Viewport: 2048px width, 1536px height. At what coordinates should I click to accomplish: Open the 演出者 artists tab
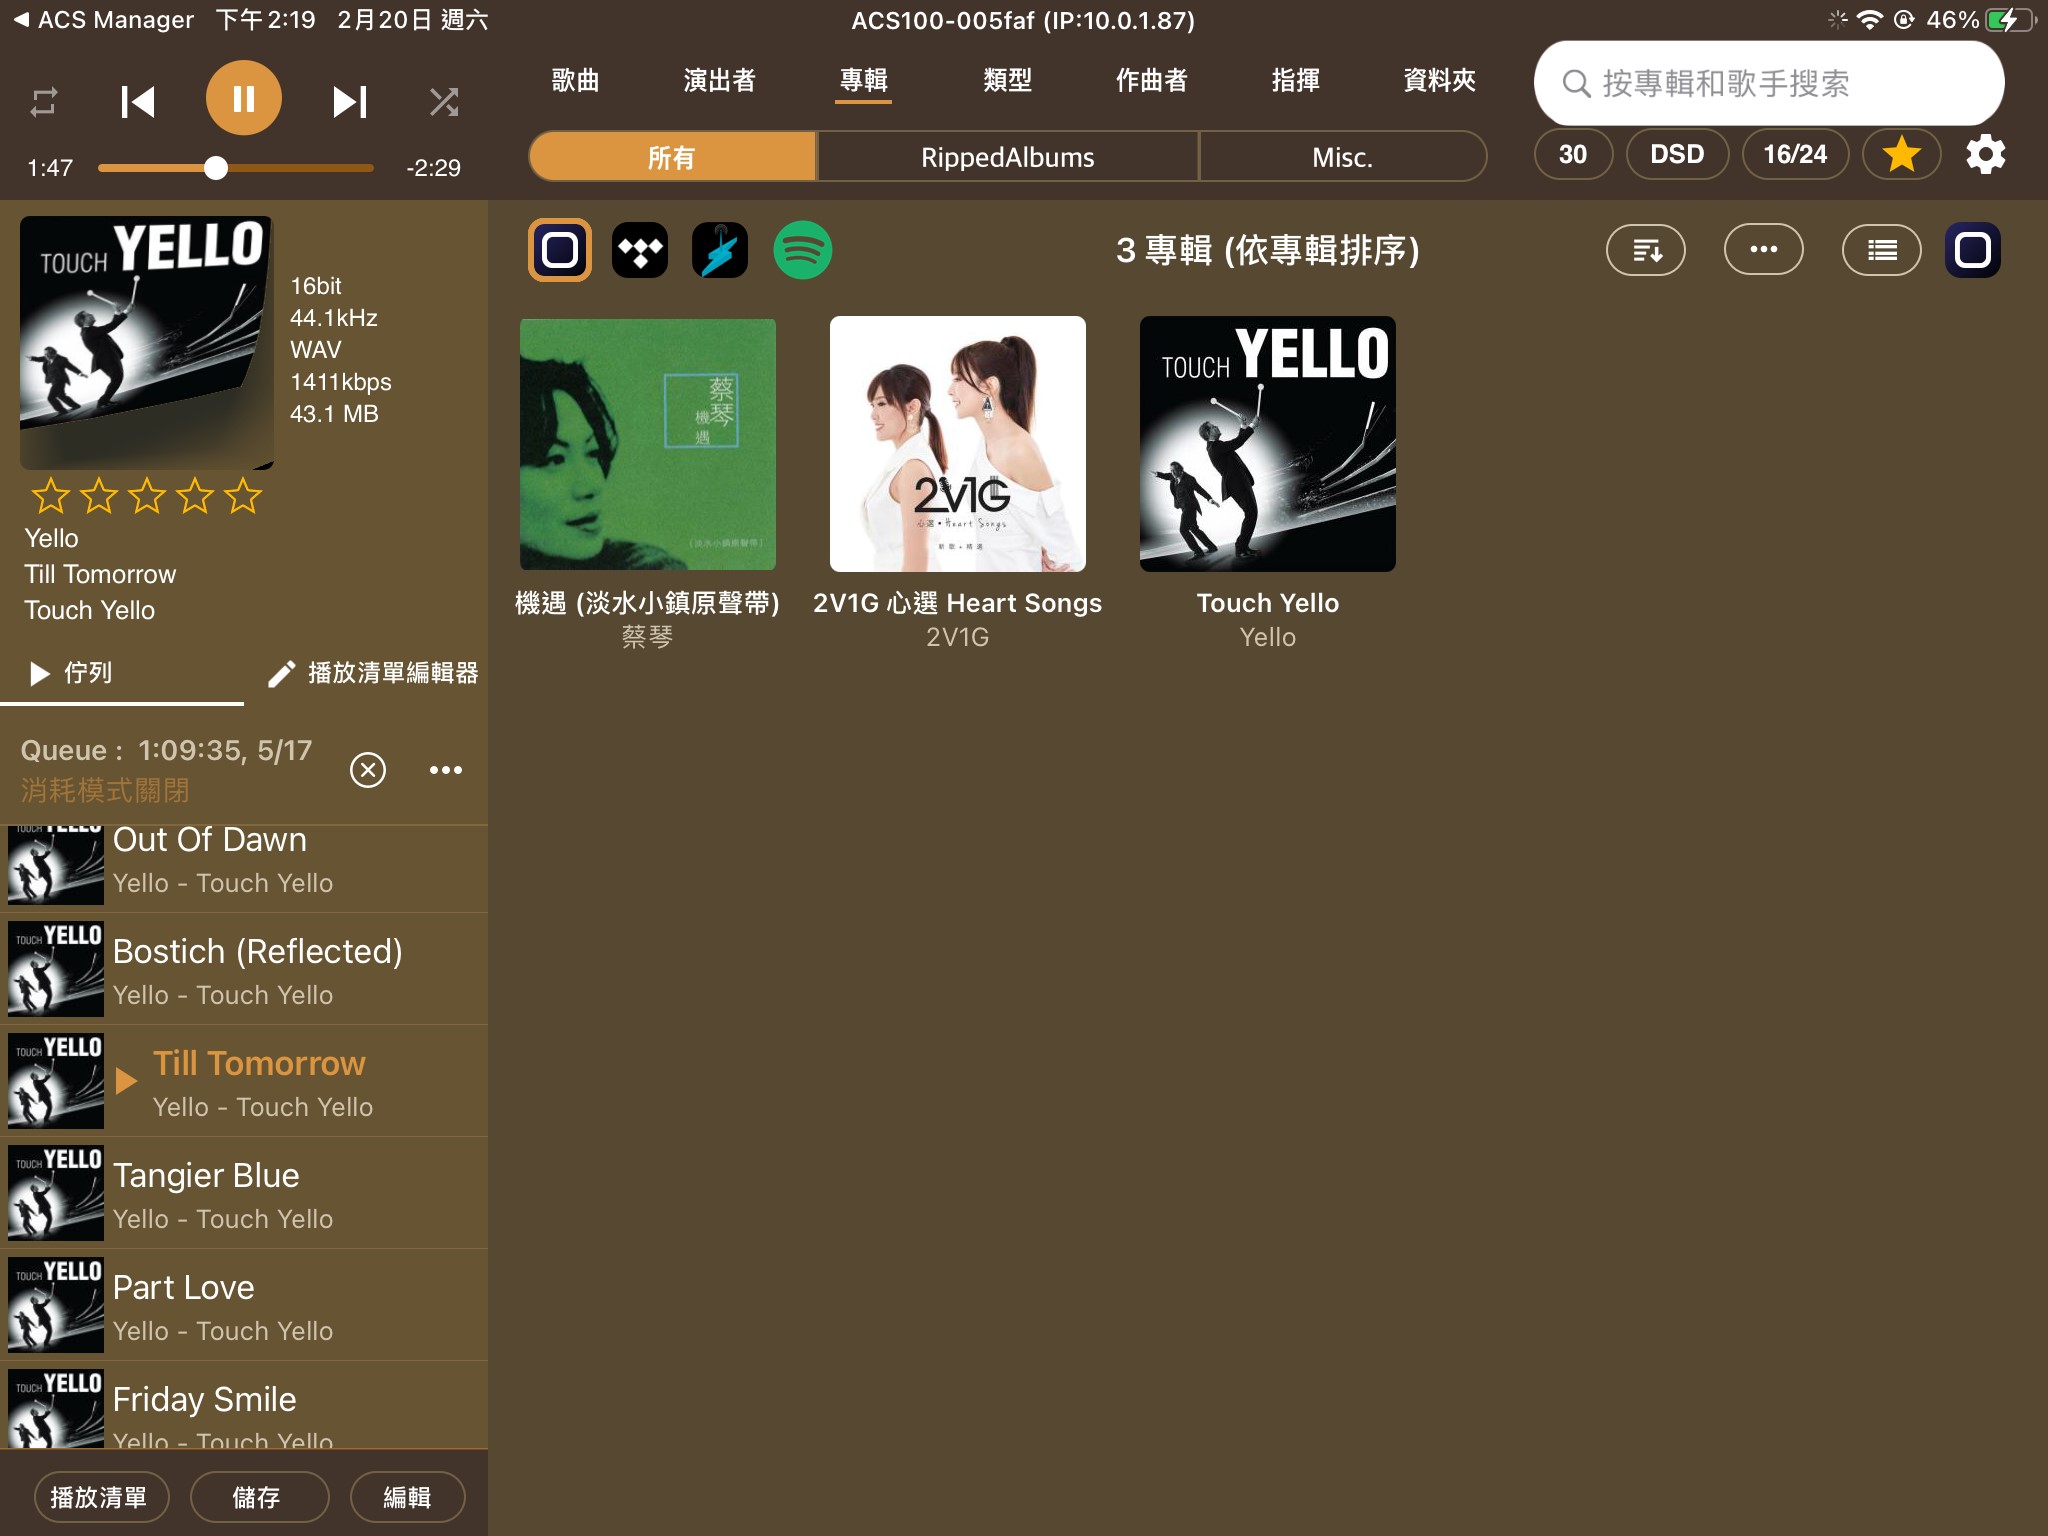[x=719, y=80]
